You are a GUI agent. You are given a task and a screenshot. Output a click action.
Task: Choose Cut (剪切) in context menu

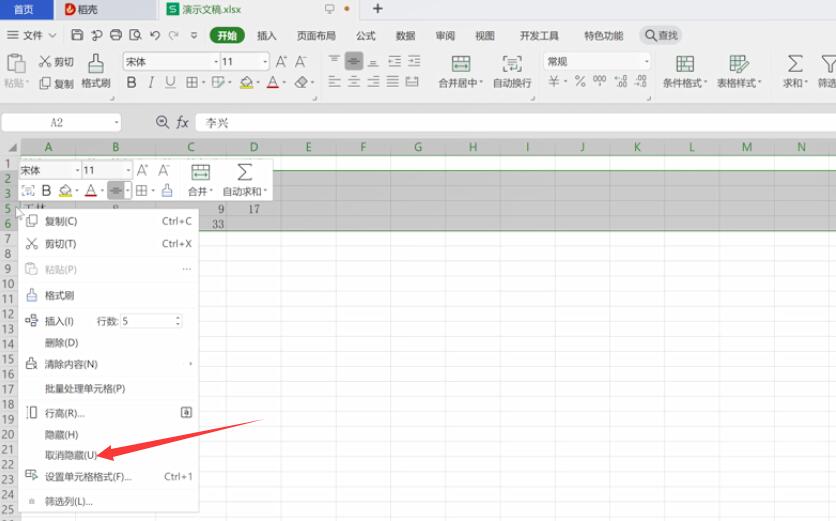point(109,244)
